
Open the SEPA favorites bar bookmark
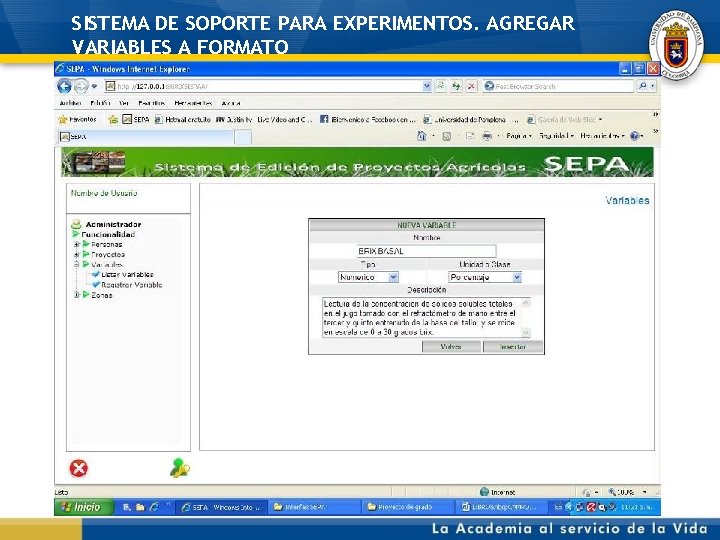pos(136,119)
